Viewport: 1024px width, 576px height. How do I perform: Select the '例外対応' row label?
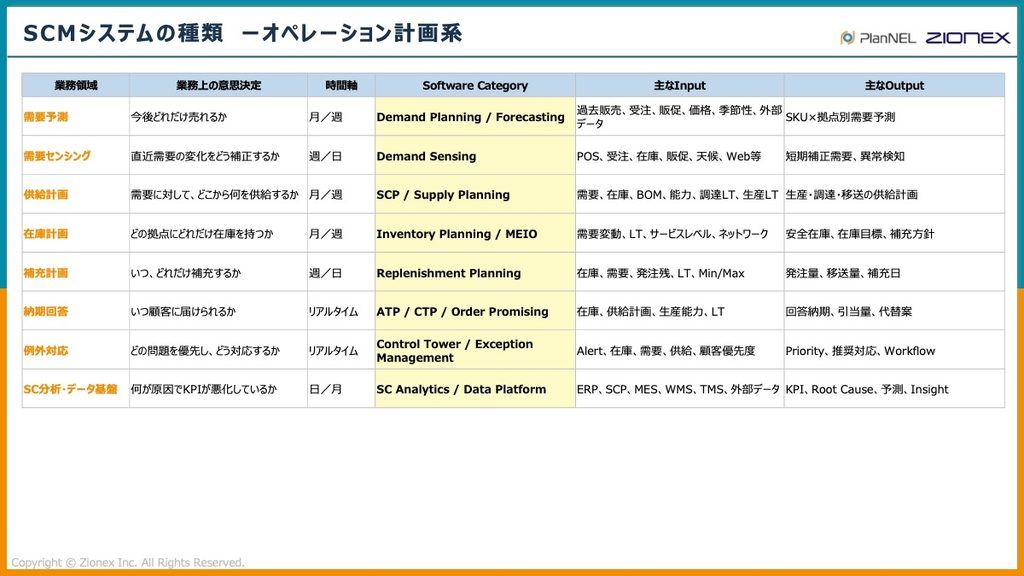(46, 351)
